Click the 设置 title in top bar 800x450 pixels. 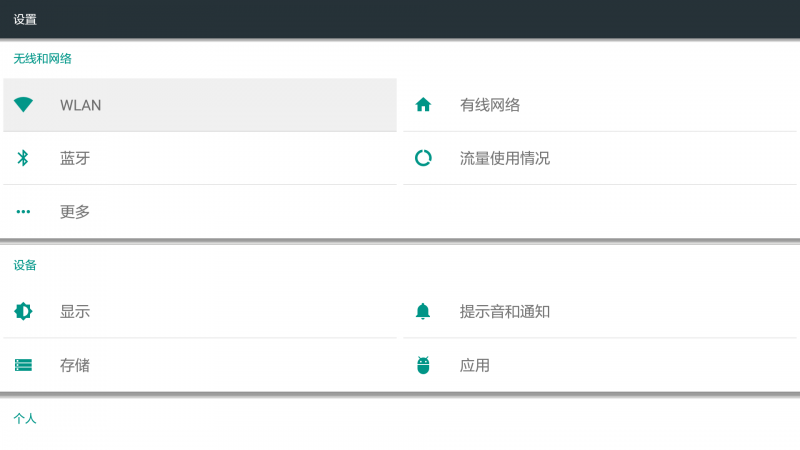click(x=25, y=19)
